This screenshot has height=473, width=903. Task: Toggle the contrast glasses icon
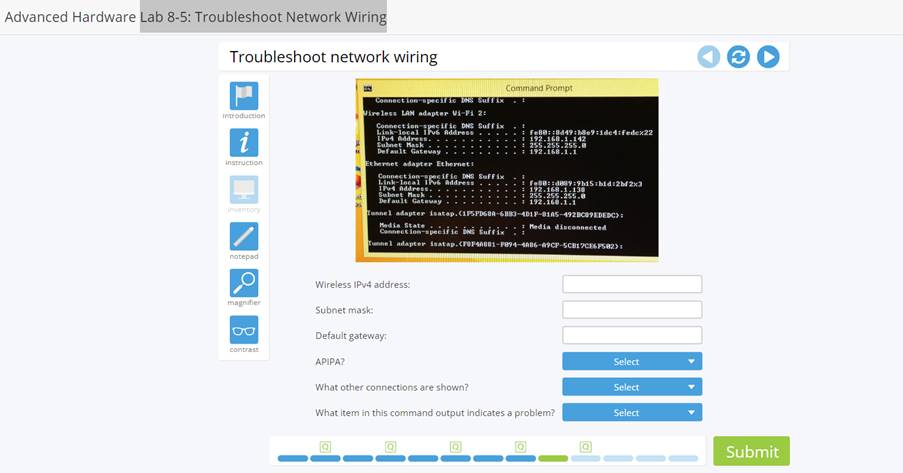244,330
